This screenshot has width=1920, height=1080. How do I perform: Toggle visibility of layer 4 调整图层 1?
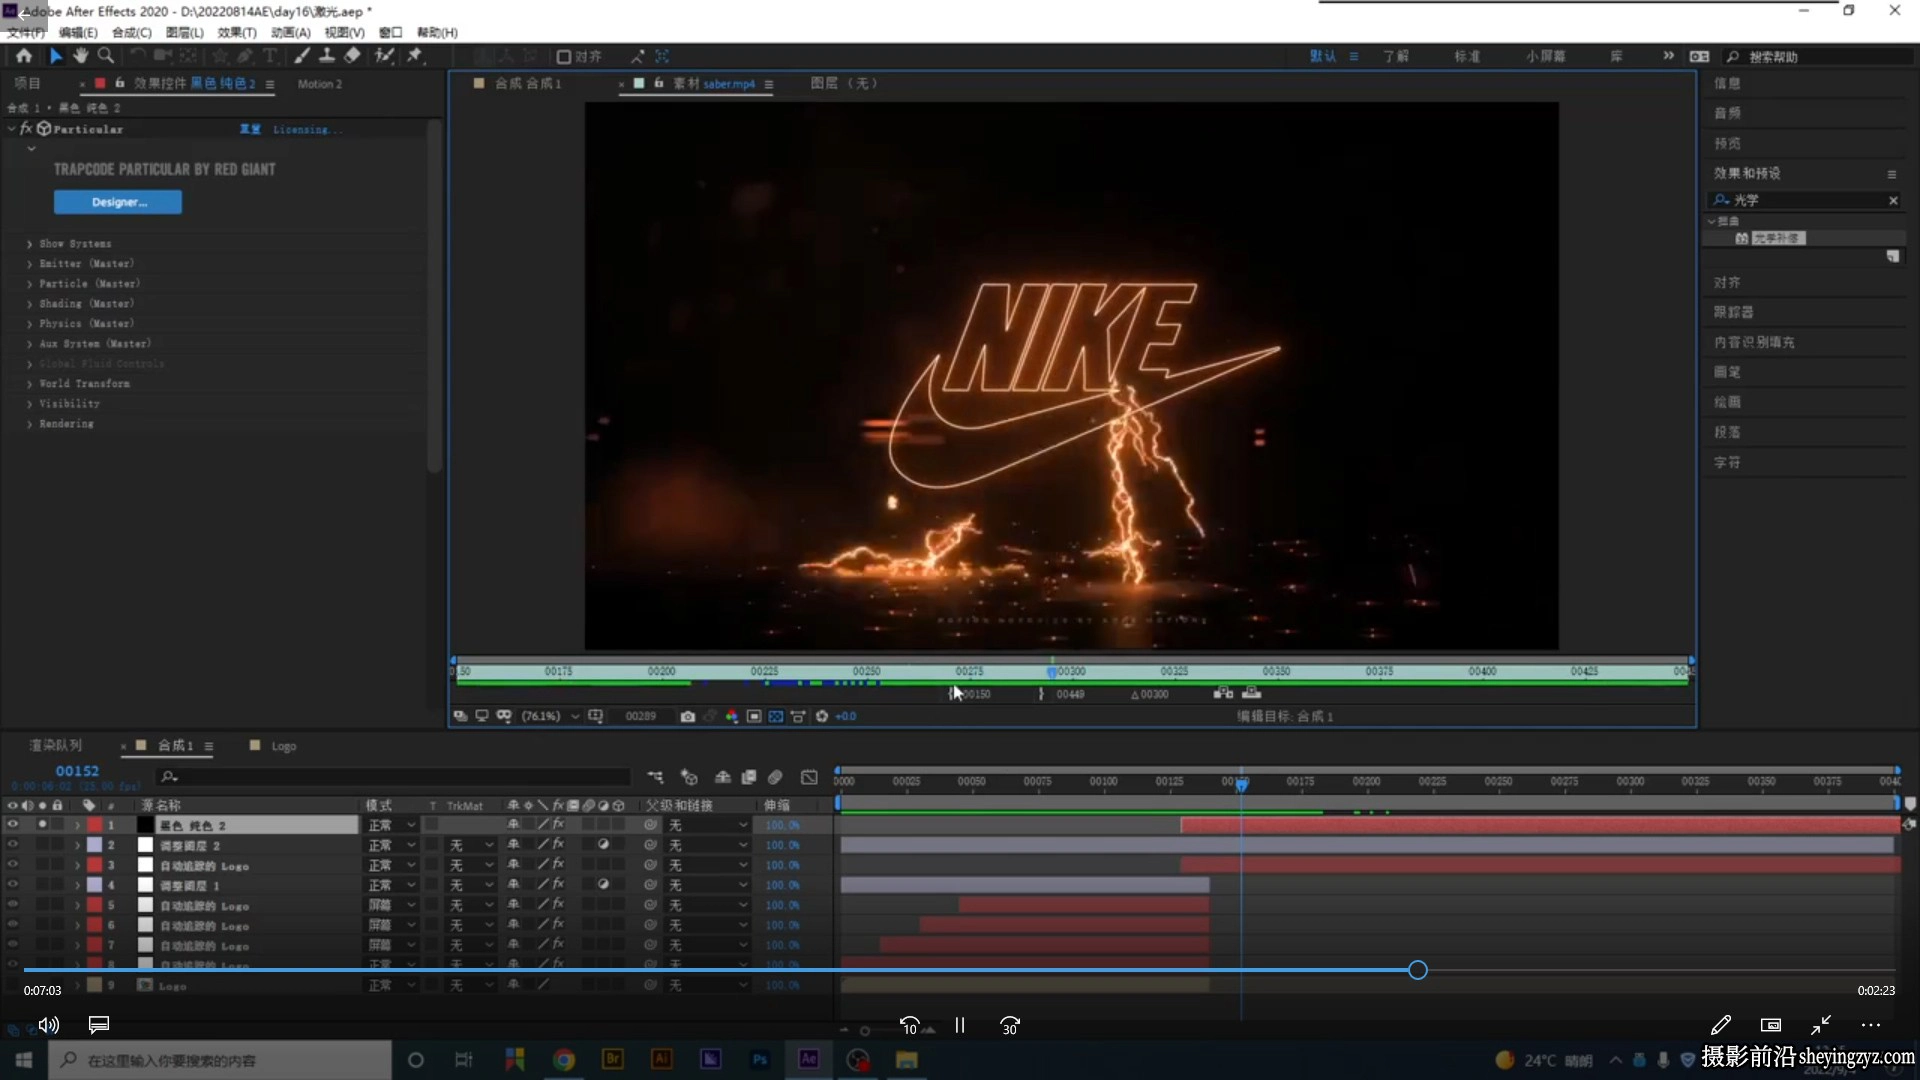click(12, 885)
